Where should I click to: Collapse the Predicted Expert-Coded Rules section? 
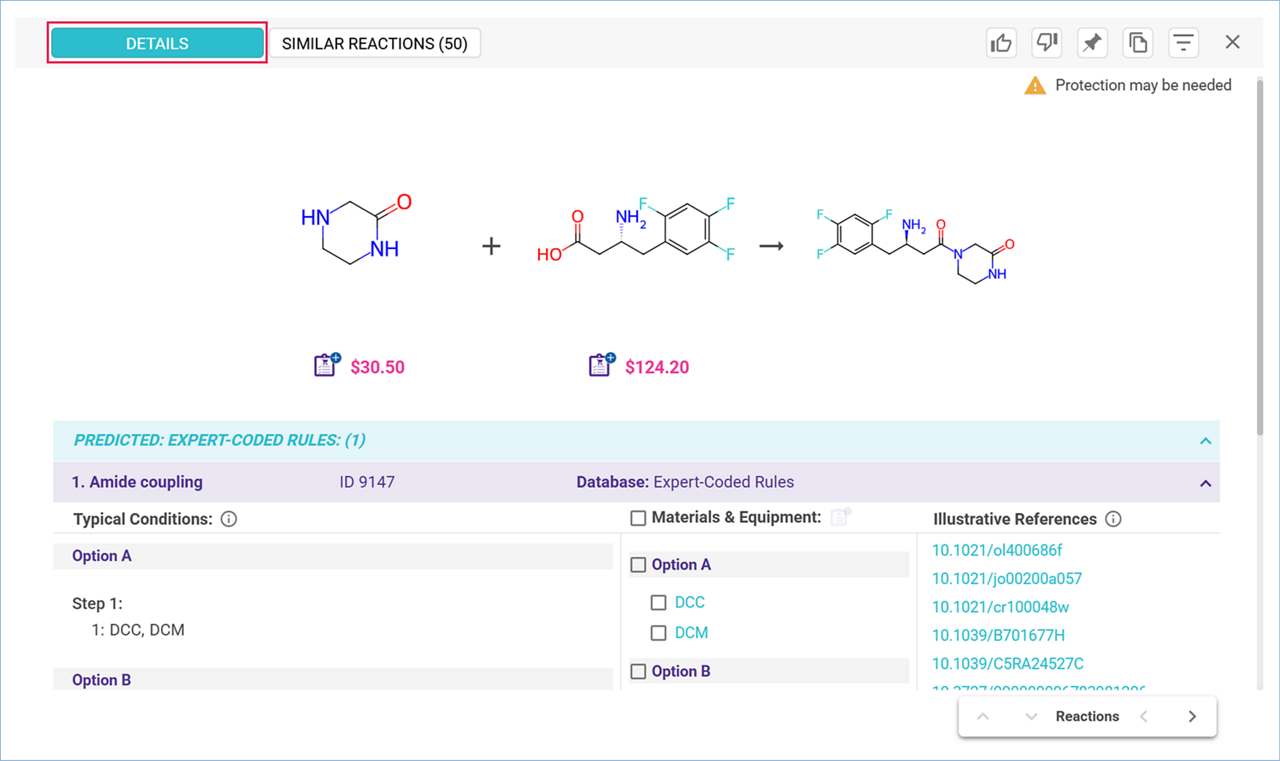point(1205,441)
